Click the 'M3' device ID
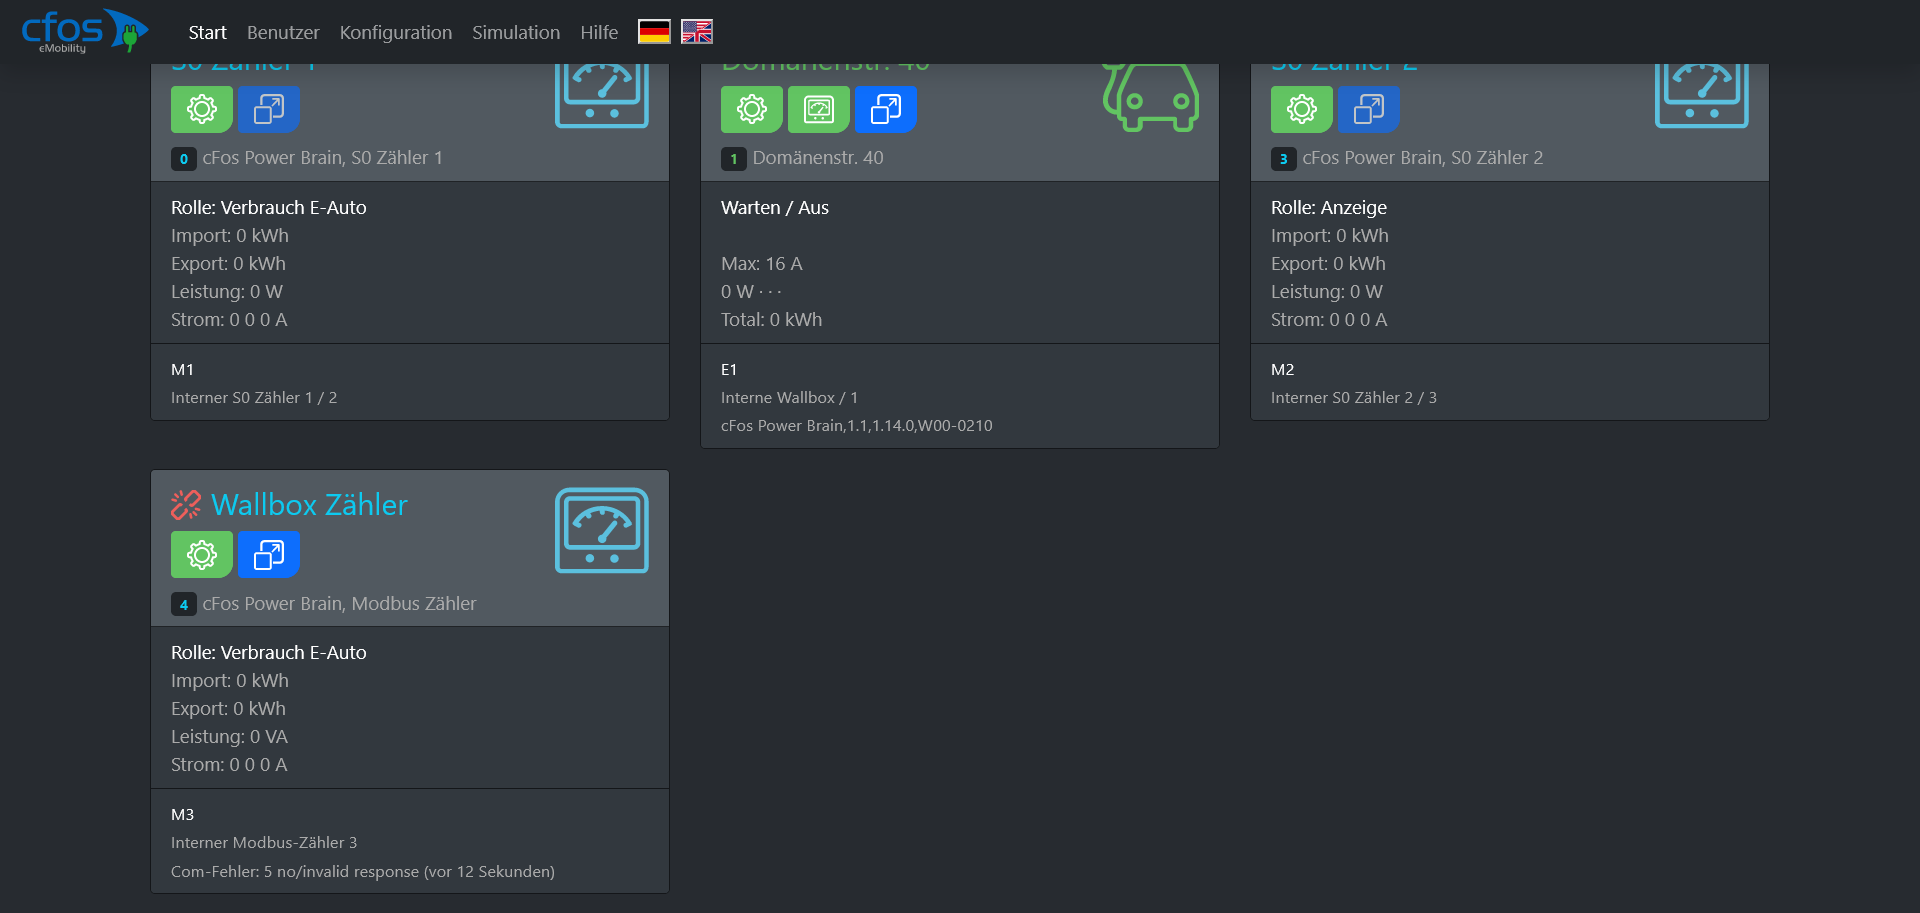Image resolution: width=1920 pixels, height=913 pixels. tap(183, 815)
